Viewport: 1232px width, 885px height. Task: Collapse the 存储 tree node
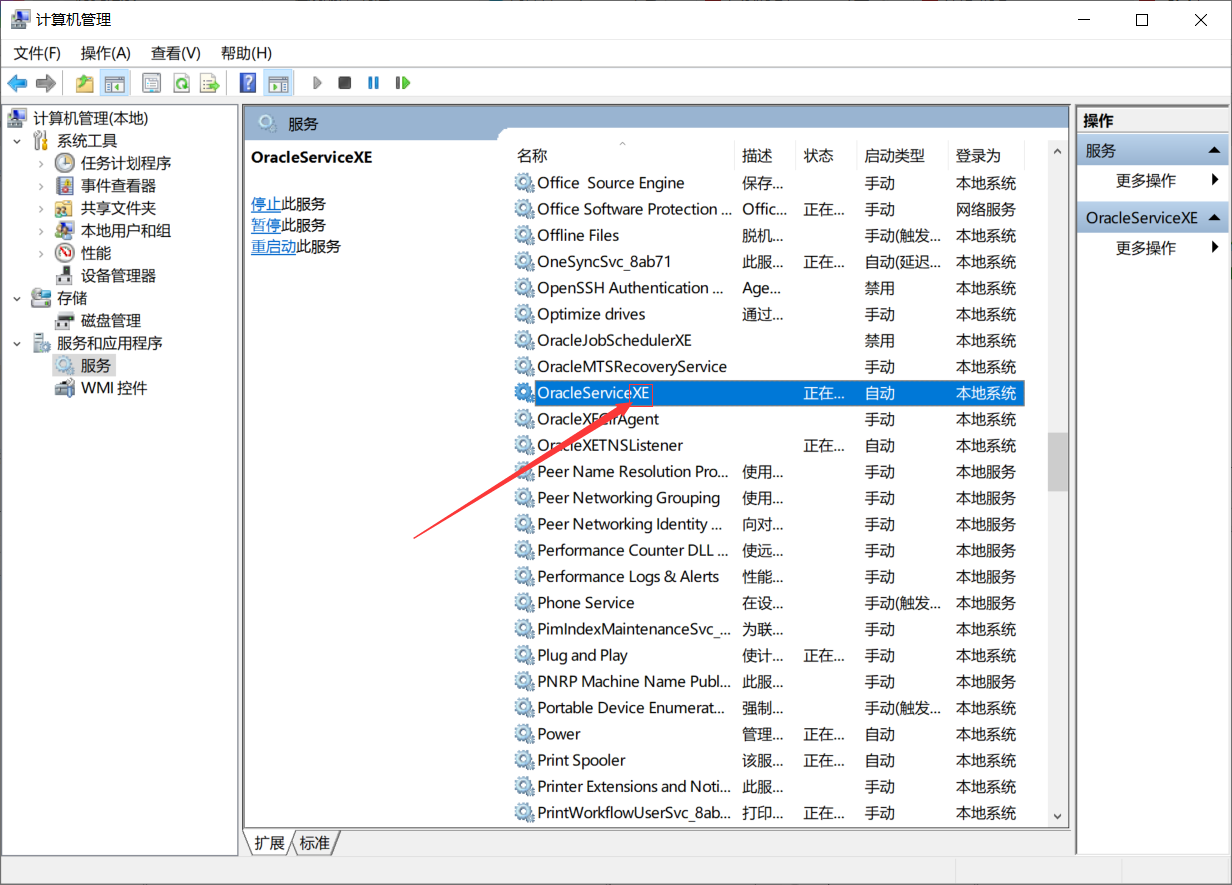[x=15, y=297]
